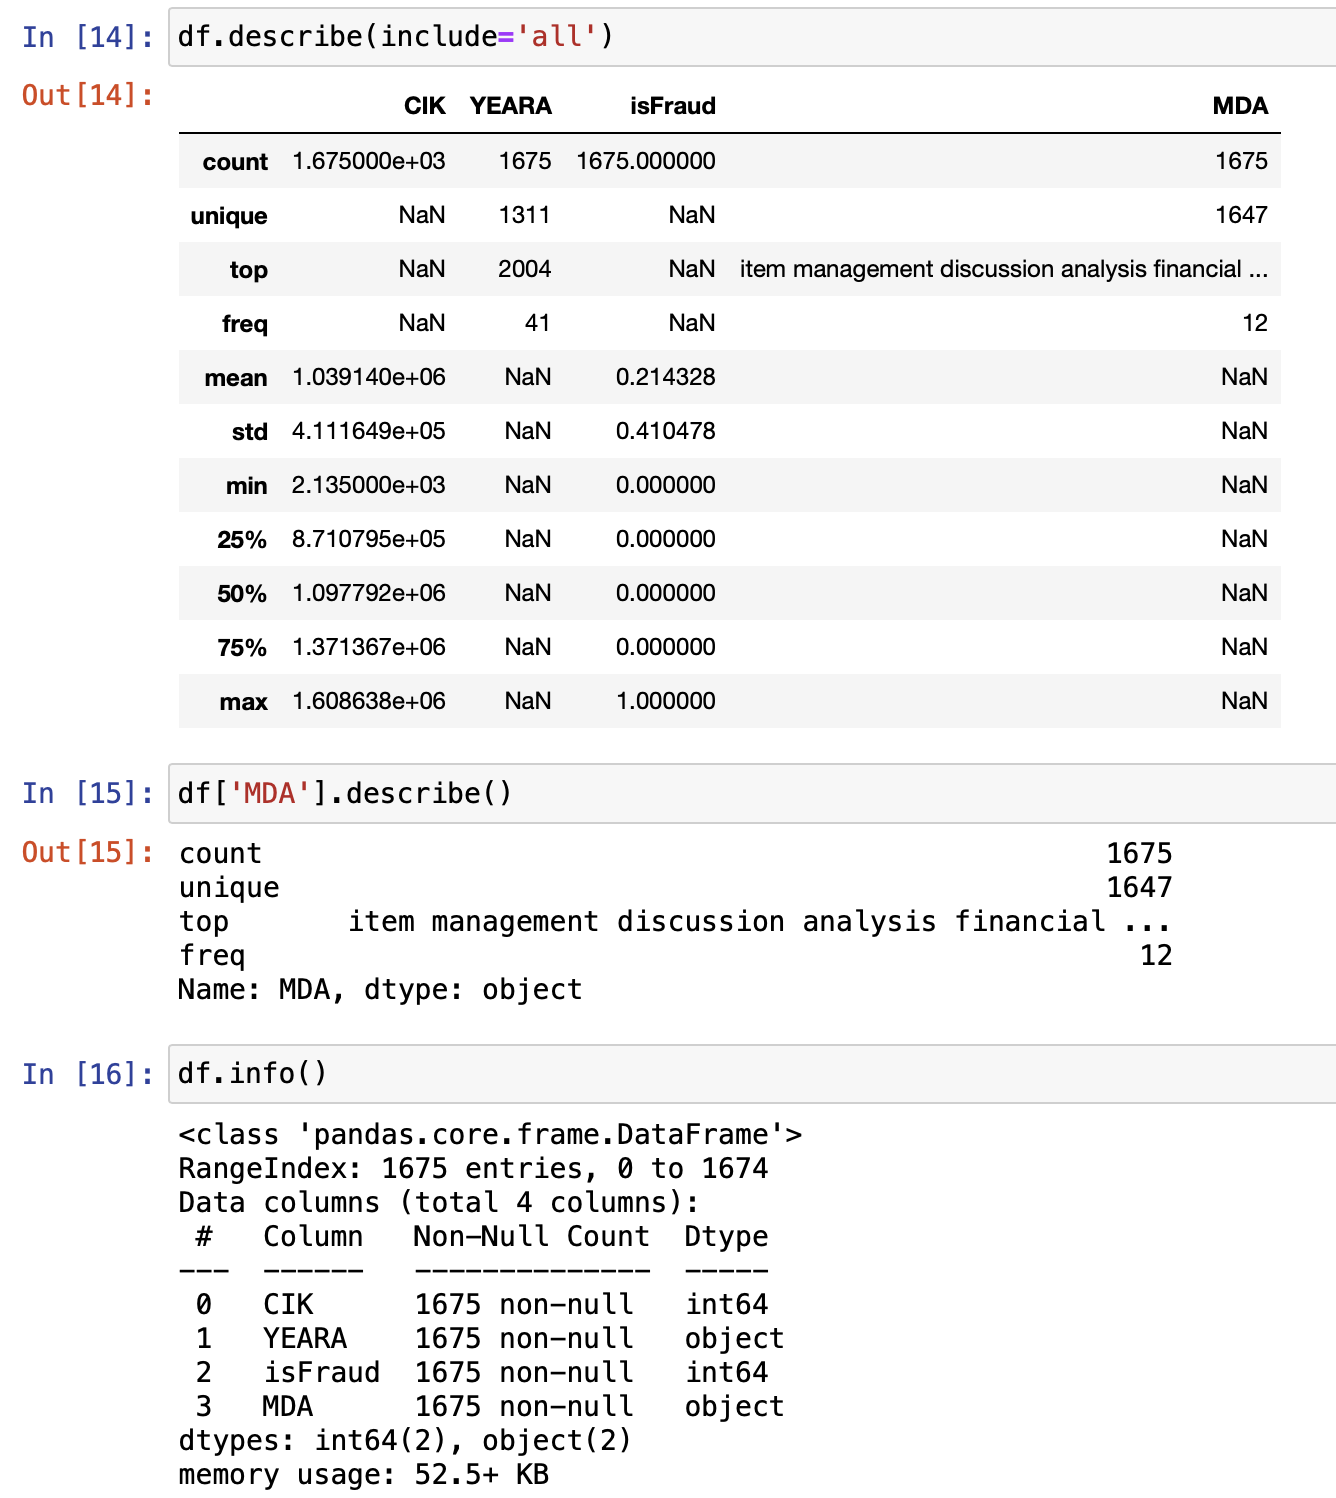Select the In [14] prompt label

pyautogui.click(x=88, y=37)
